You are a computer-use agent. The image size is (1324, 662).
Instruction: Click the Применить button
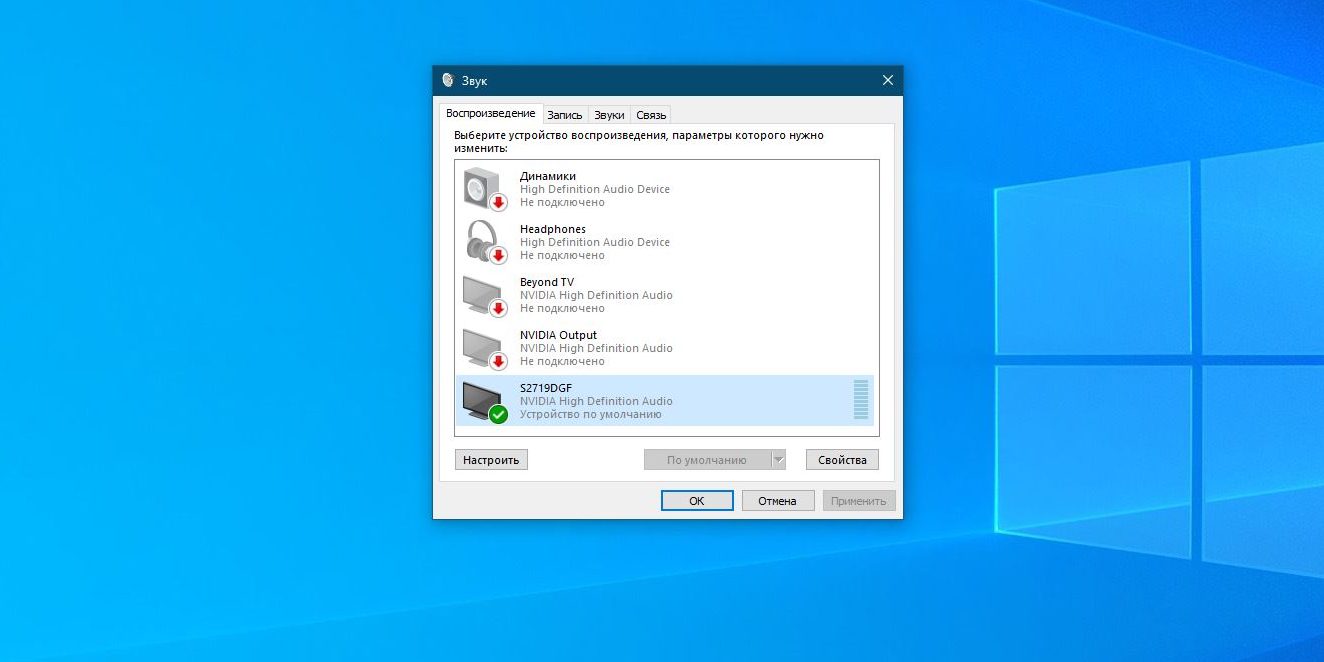859,500
